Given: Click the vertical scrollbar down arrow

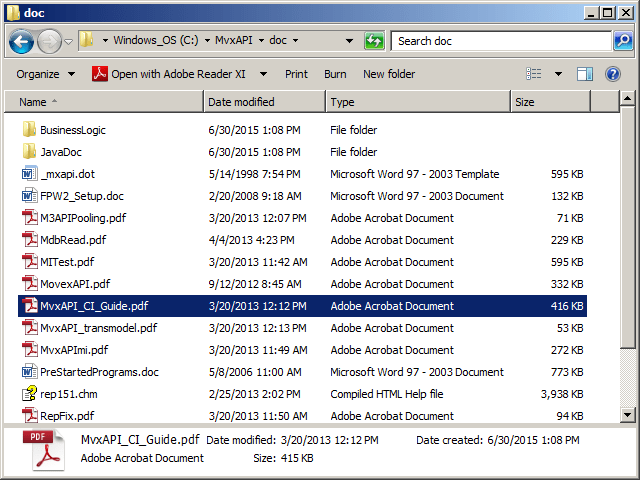Looking at the screenshot, I should (x=627, y=415).
